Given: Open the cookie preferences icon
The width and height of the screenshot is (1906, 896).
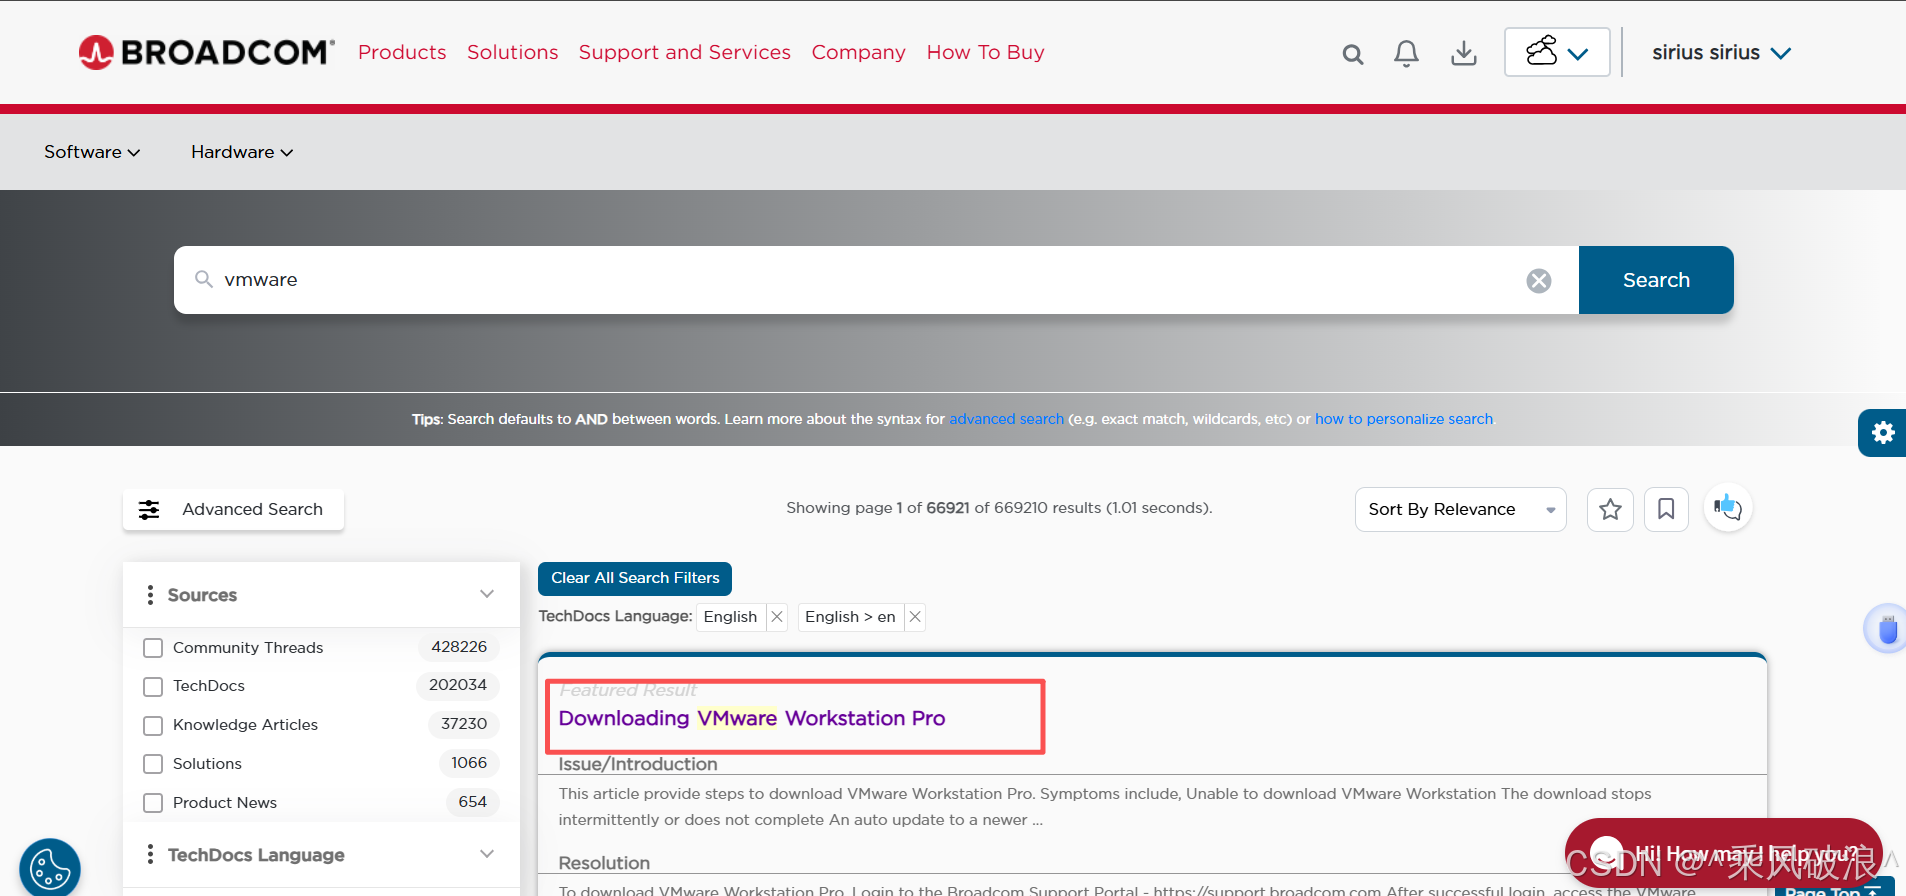Looking at the screenshot, I should pos(50,867).
